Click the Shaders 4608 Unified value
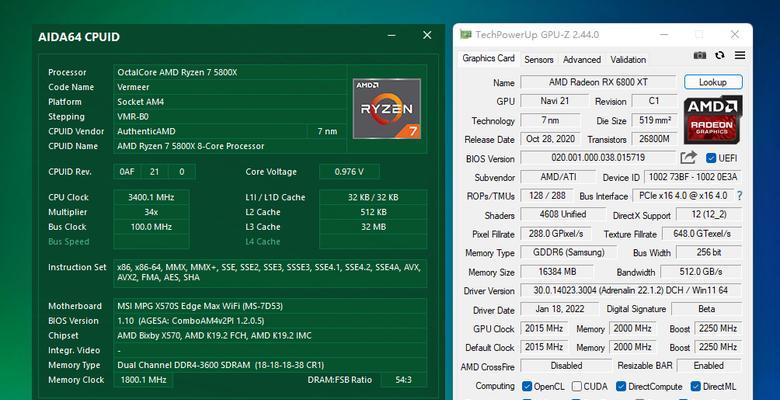Image resolution: width=780 pixels, height=400 pixels. (563, 215)
